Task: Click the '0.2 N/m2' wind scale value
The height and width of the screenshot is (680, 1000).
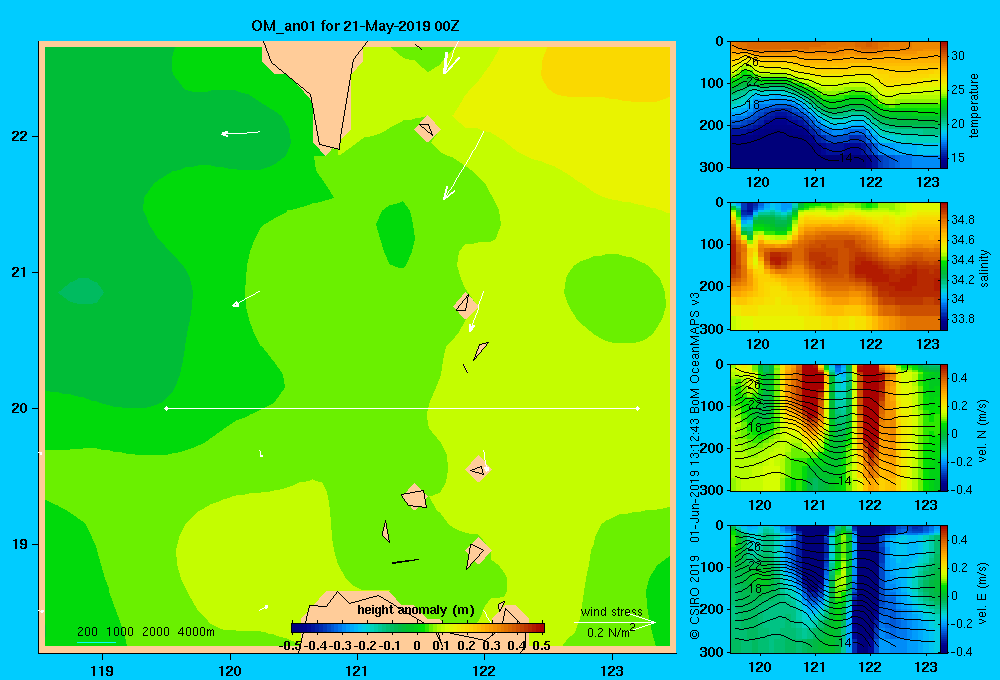Action: pyautogui.click(x=610, y=632)
